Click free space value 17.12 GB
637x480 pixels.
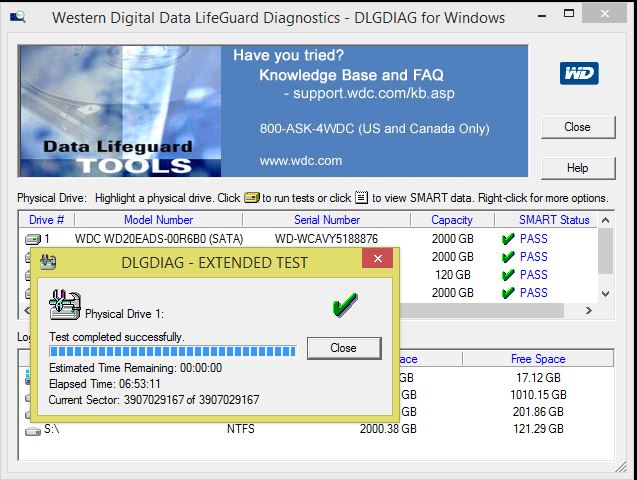coord(538,378)
